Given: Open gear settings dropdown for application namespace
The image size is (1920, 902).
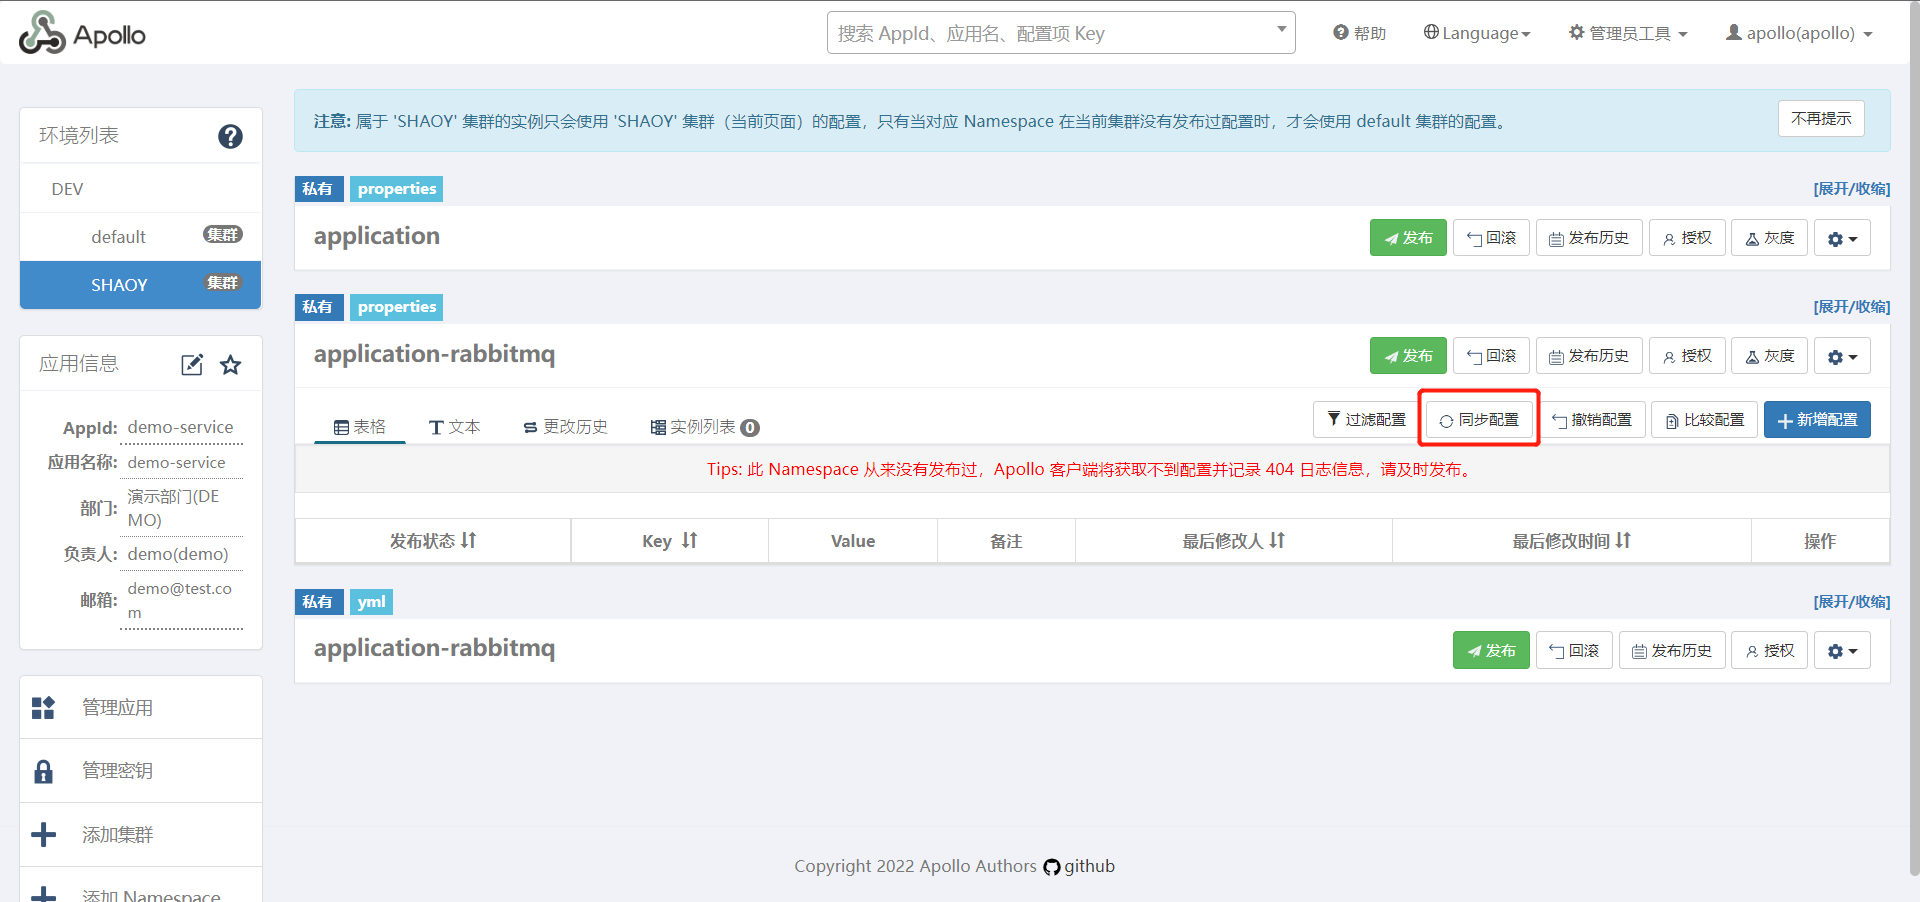Looking at the screenshot, I should (1841, 239).
